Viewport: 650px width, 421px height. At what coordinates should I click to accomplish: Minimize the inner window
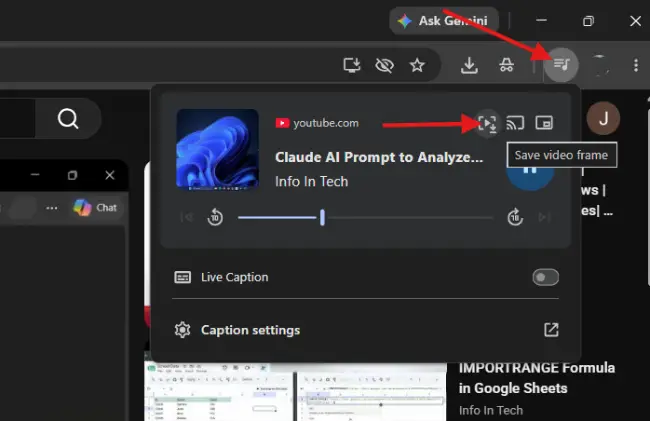(35, 175)
